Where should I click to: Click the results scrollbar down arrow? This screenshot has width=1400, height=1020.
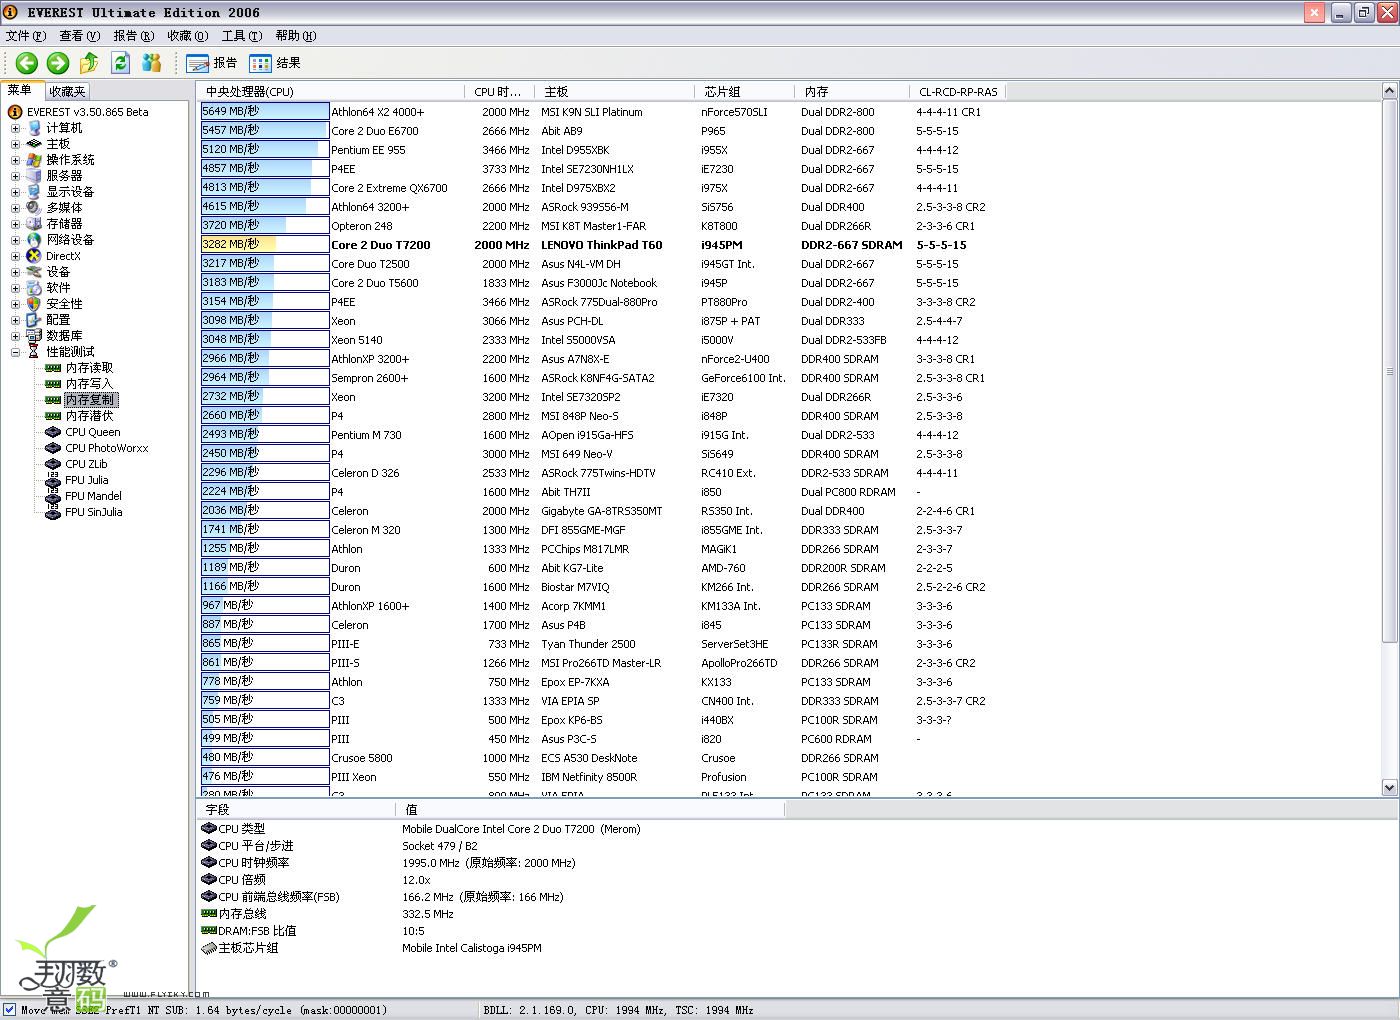tap(1389, 788)
